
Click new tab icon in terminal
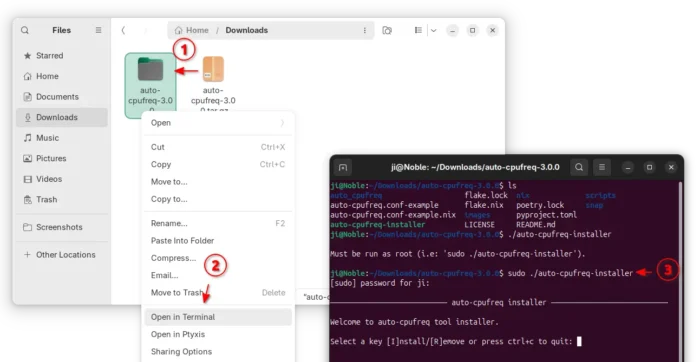(x=343, y=168)
